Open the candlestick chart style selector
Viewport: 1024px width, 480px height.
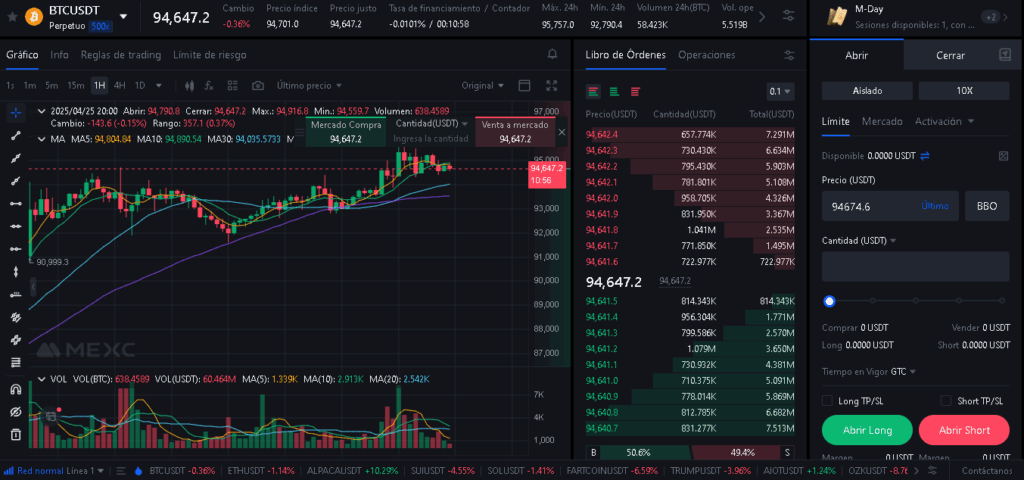[190, 86]
